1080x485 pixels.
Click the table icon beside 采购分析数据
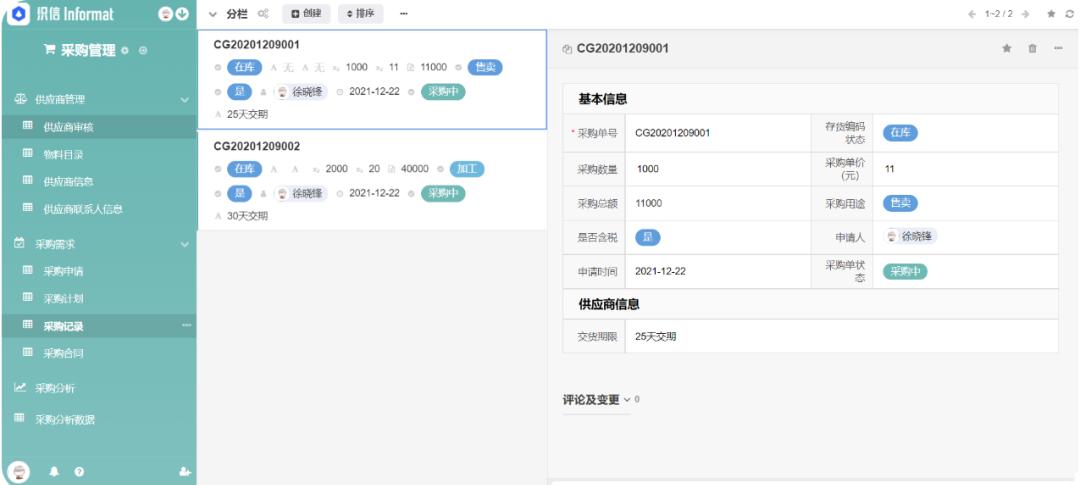(x=20, y=419)
